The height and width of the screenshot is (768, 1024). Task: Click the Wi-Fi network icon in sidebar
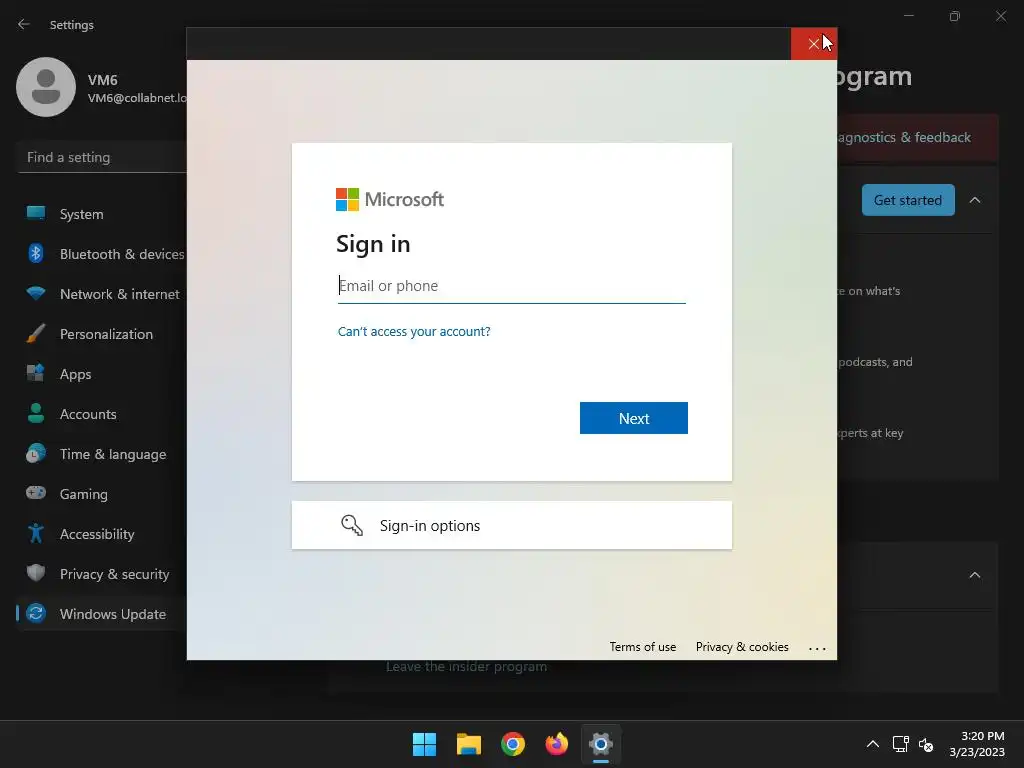(36, 293)
